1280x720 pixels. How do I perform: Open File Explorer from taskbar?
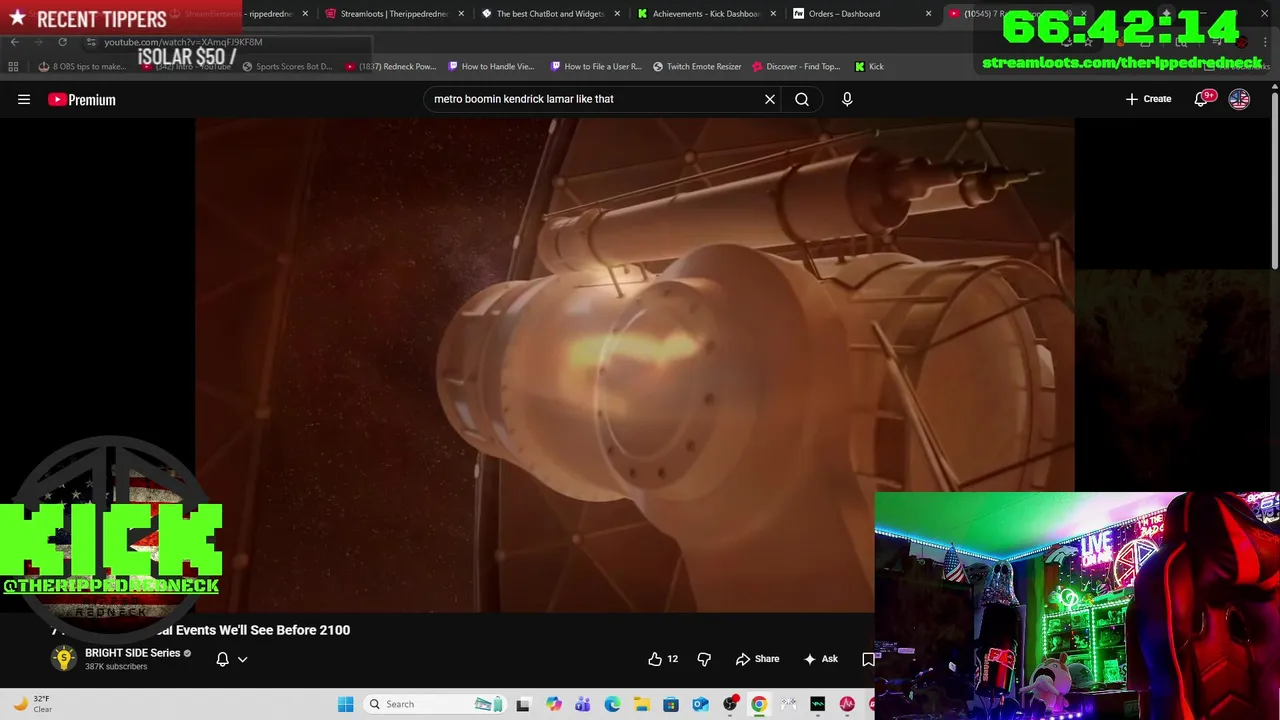[x=642, y=704]
